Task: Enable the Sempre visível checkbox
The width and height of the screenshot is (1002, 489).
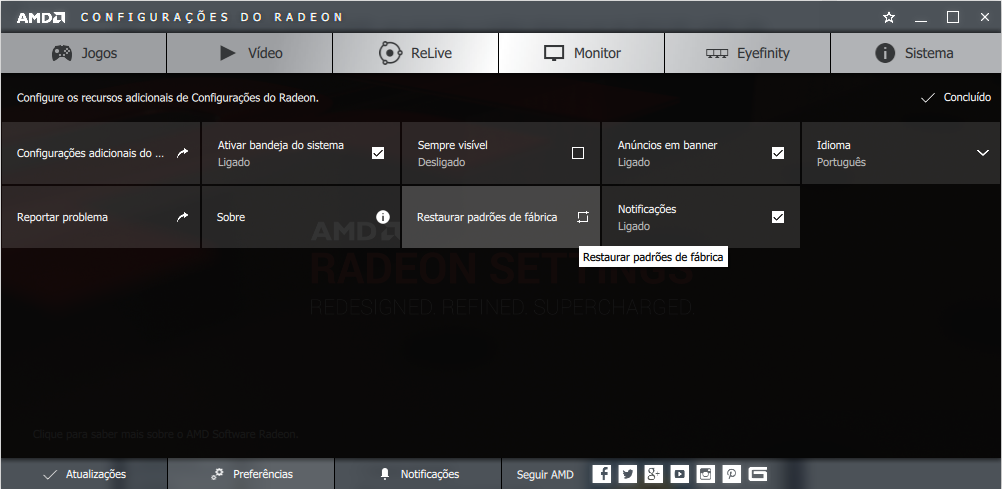Action: coord(578,153)
